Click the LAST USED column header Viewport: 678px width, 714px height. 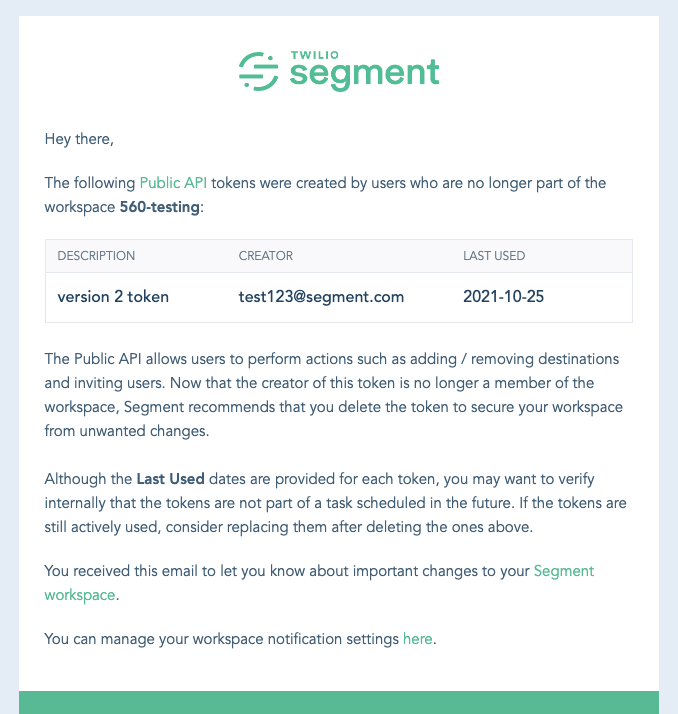(x=494, y=256)
